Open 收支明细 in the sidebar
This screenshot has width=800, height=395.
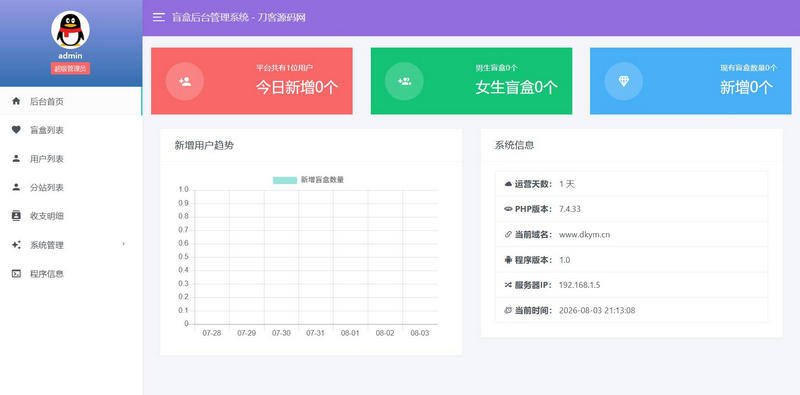click(71, 216)
